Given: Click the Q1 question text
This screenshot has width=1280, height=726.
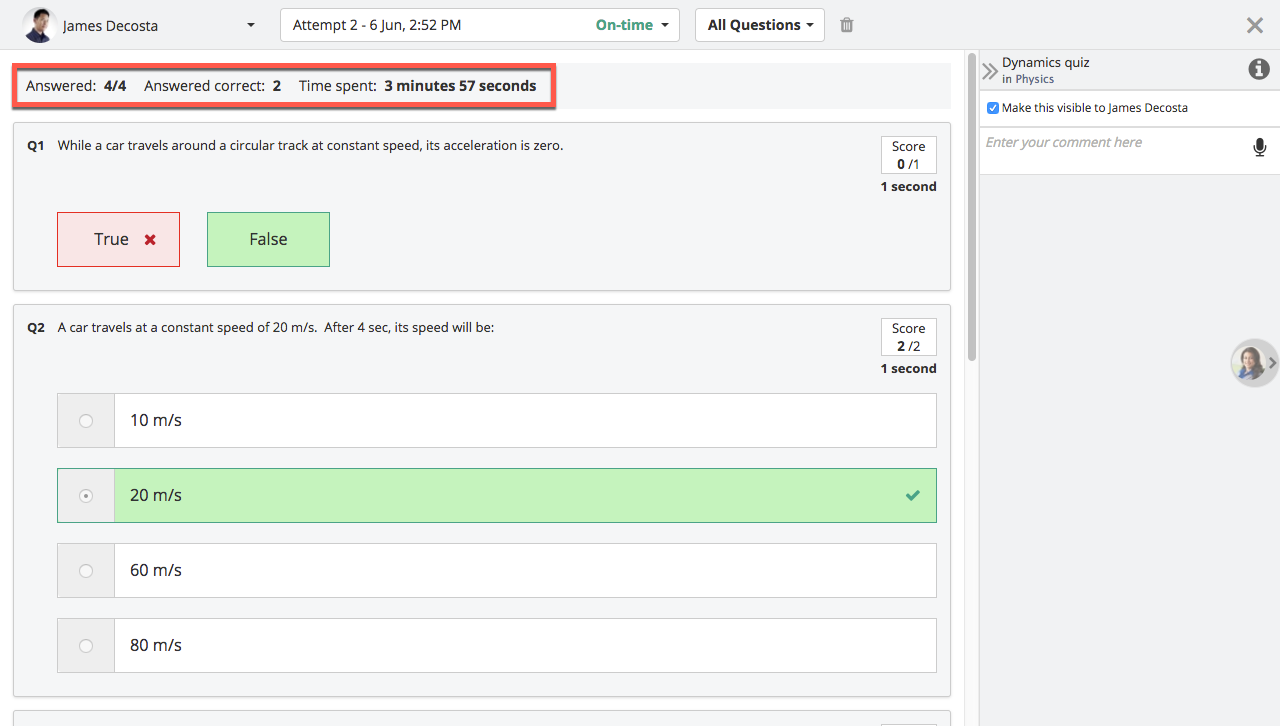Looking at the screenshot, I should (310, 145).
